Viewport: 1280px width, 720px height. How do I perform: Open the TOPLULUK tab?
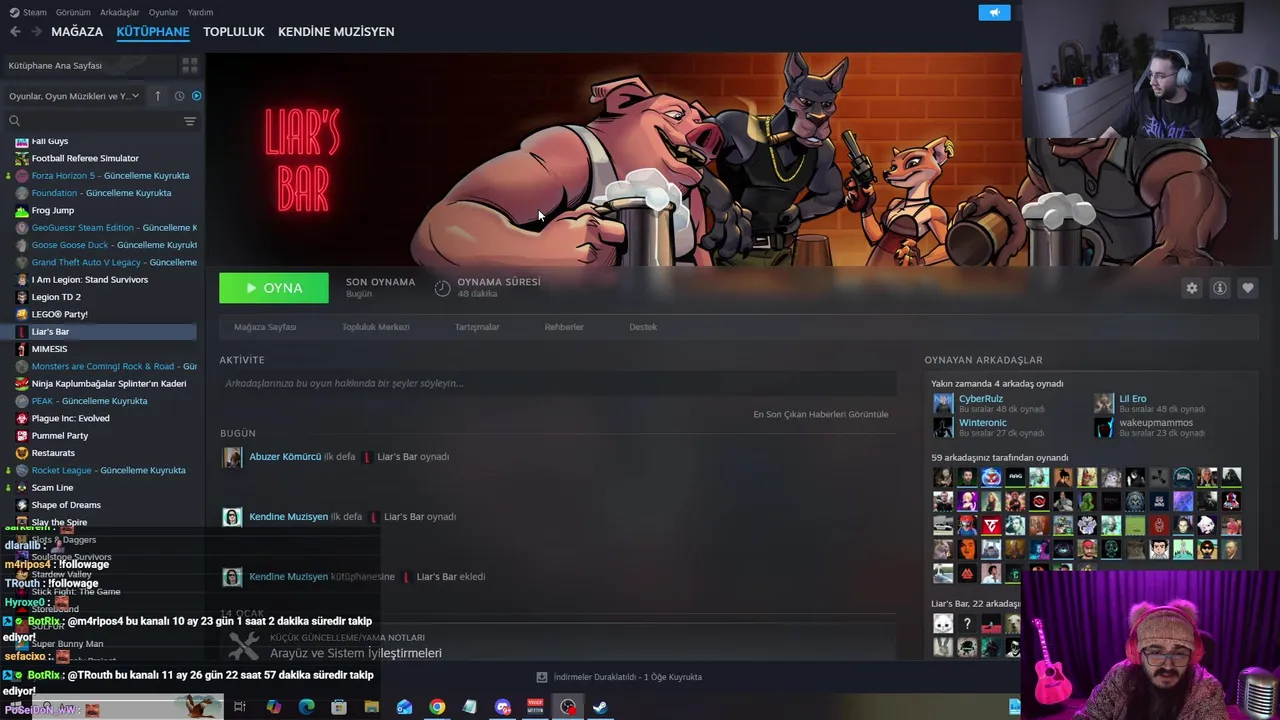(x=234, y=32)
